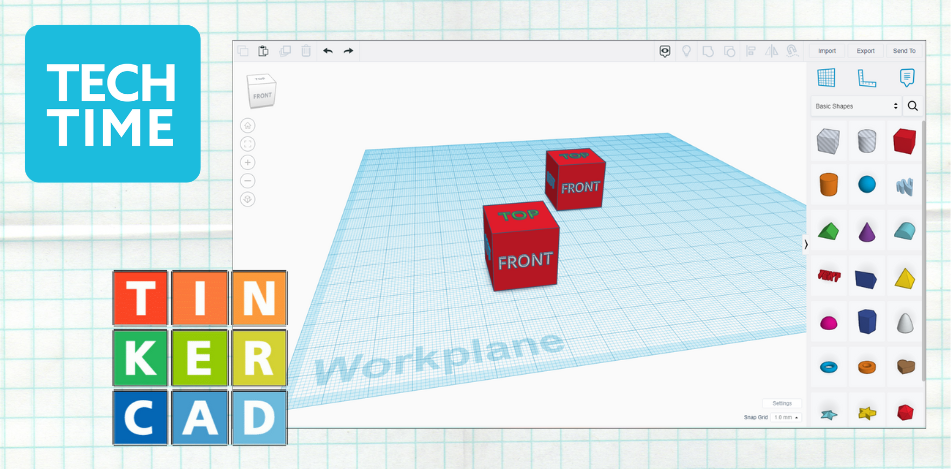Pick the orange Tube shape

[867, 366]
